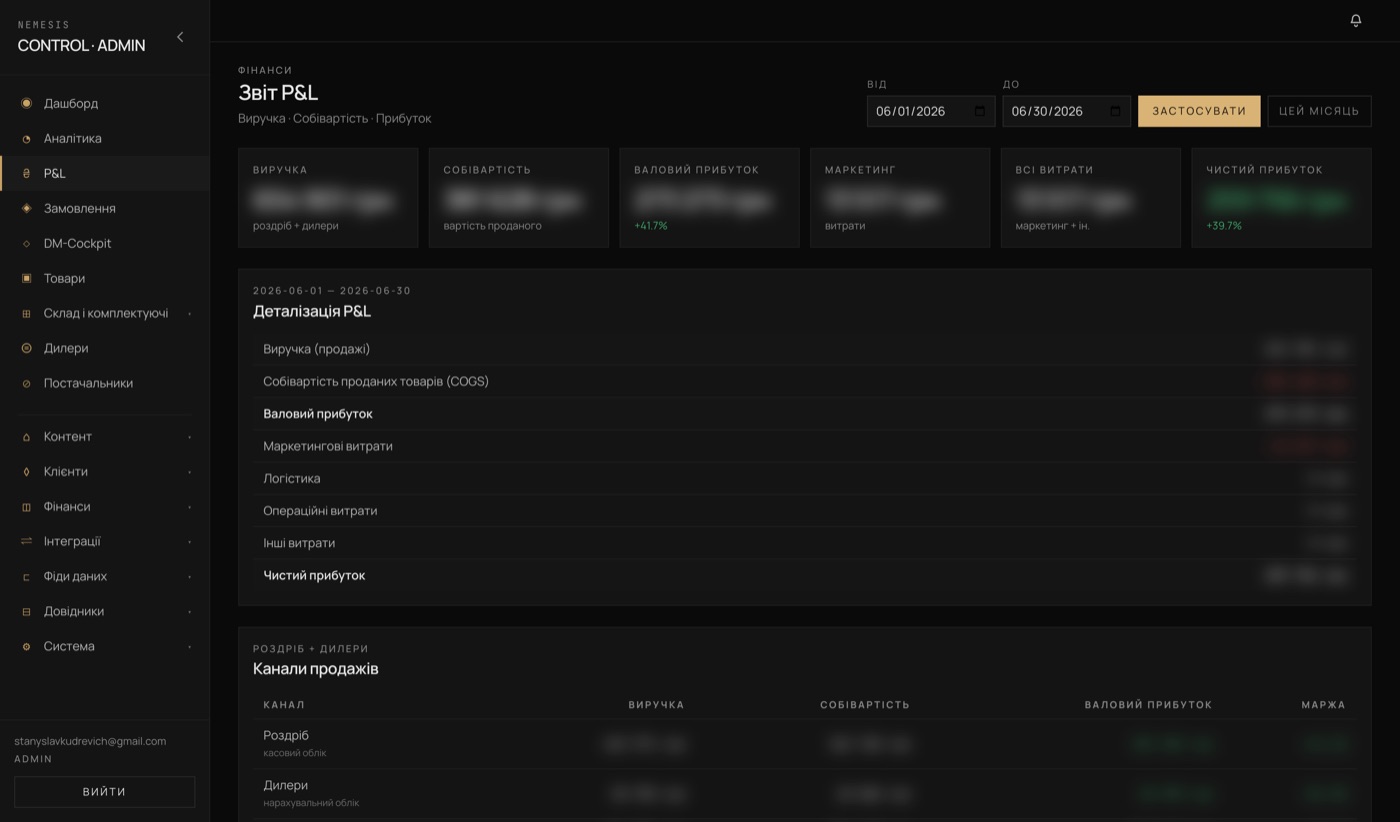Open Дилери page

pyautogui.click(x=105, y=348)
